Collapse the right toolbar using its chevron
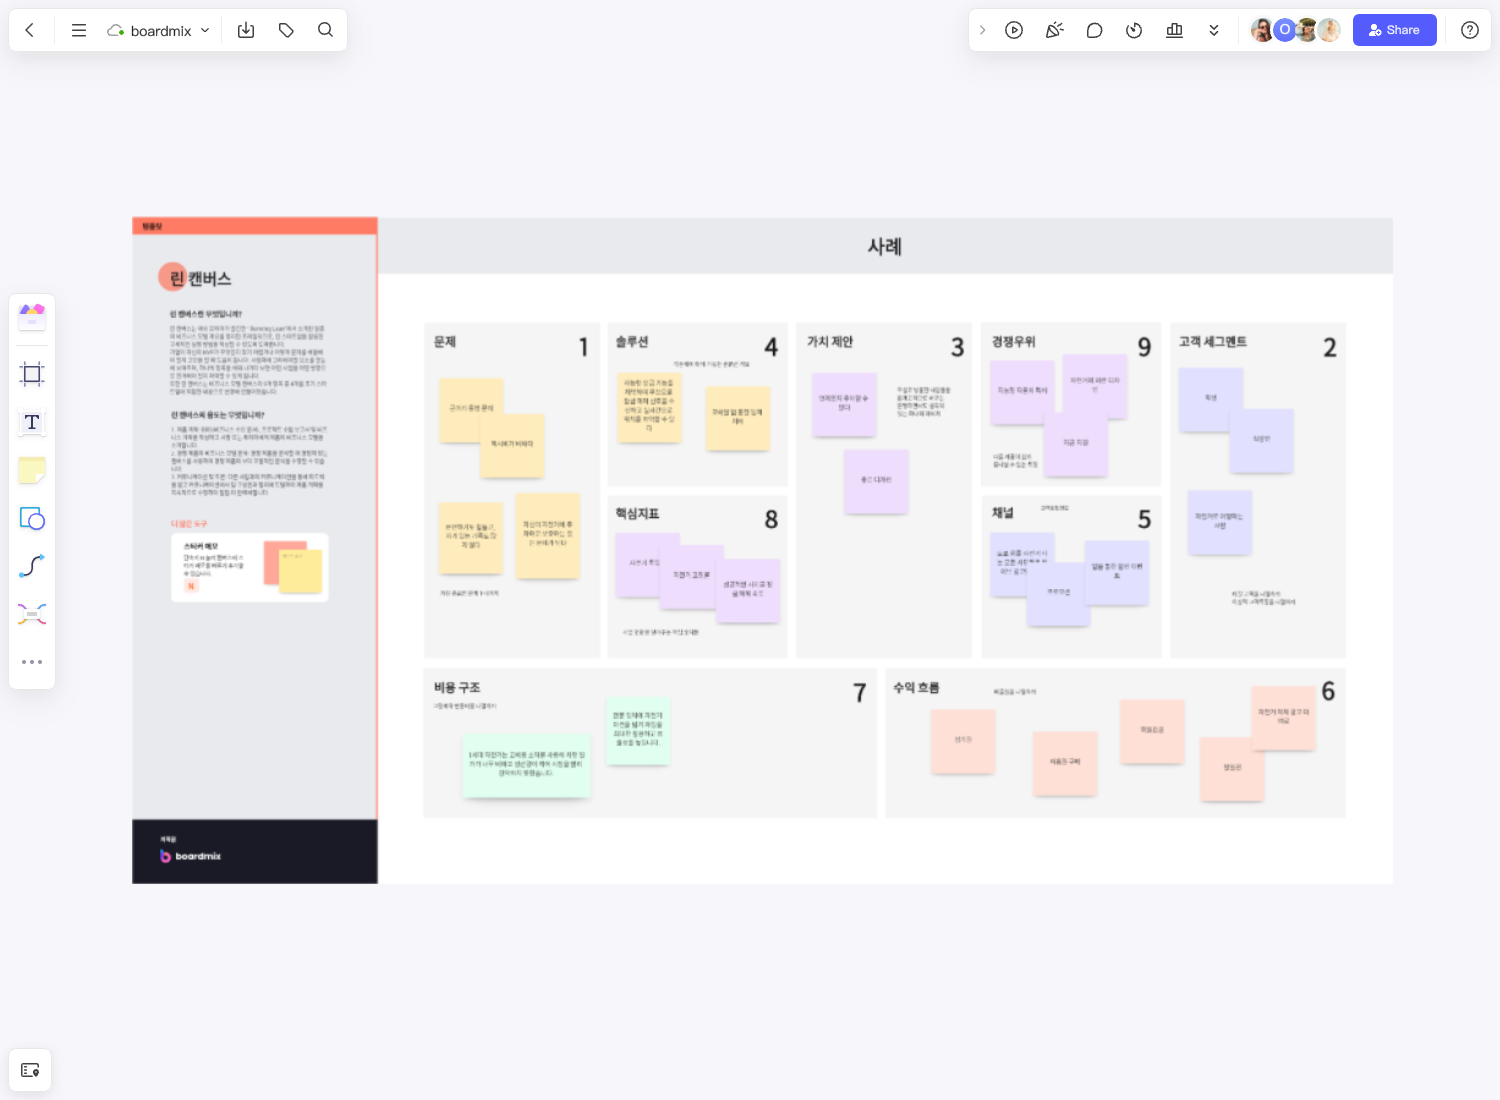1500x1100 pixels. pos(983,30)
